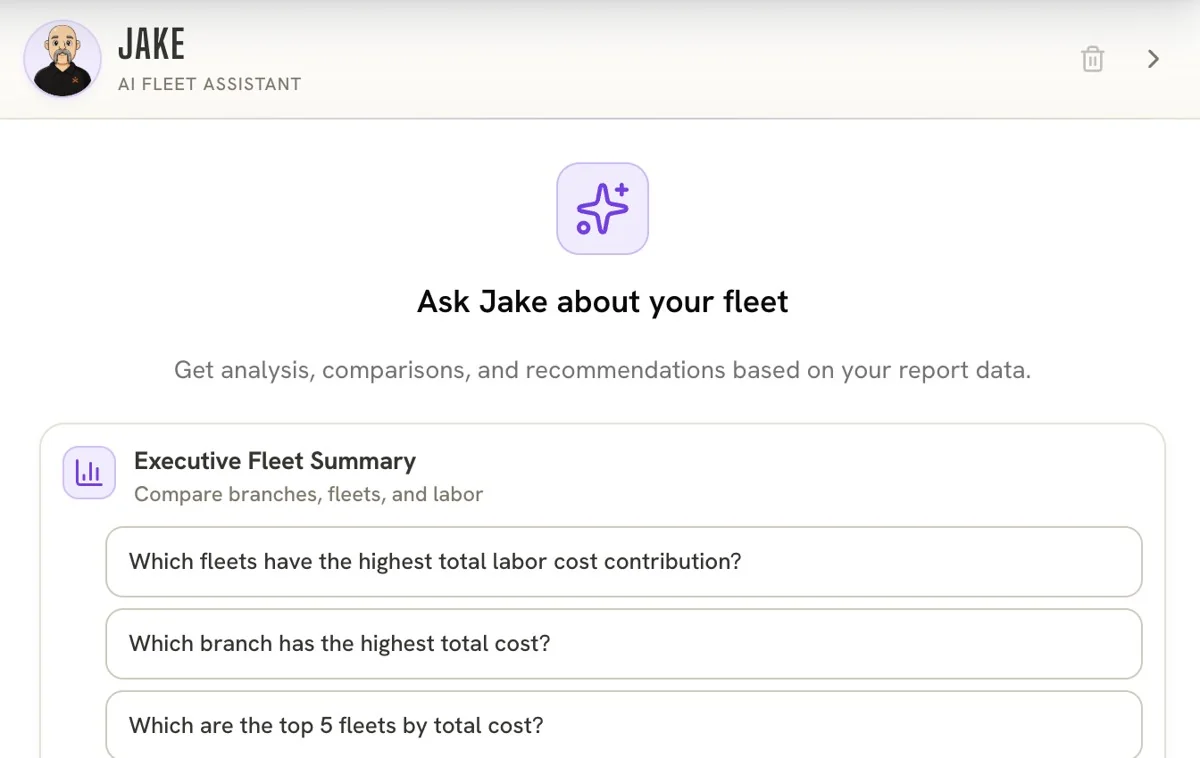The image size is (1200, 758).
Task: Click Jake's avatar picture
Action: [x=62, y=59]
